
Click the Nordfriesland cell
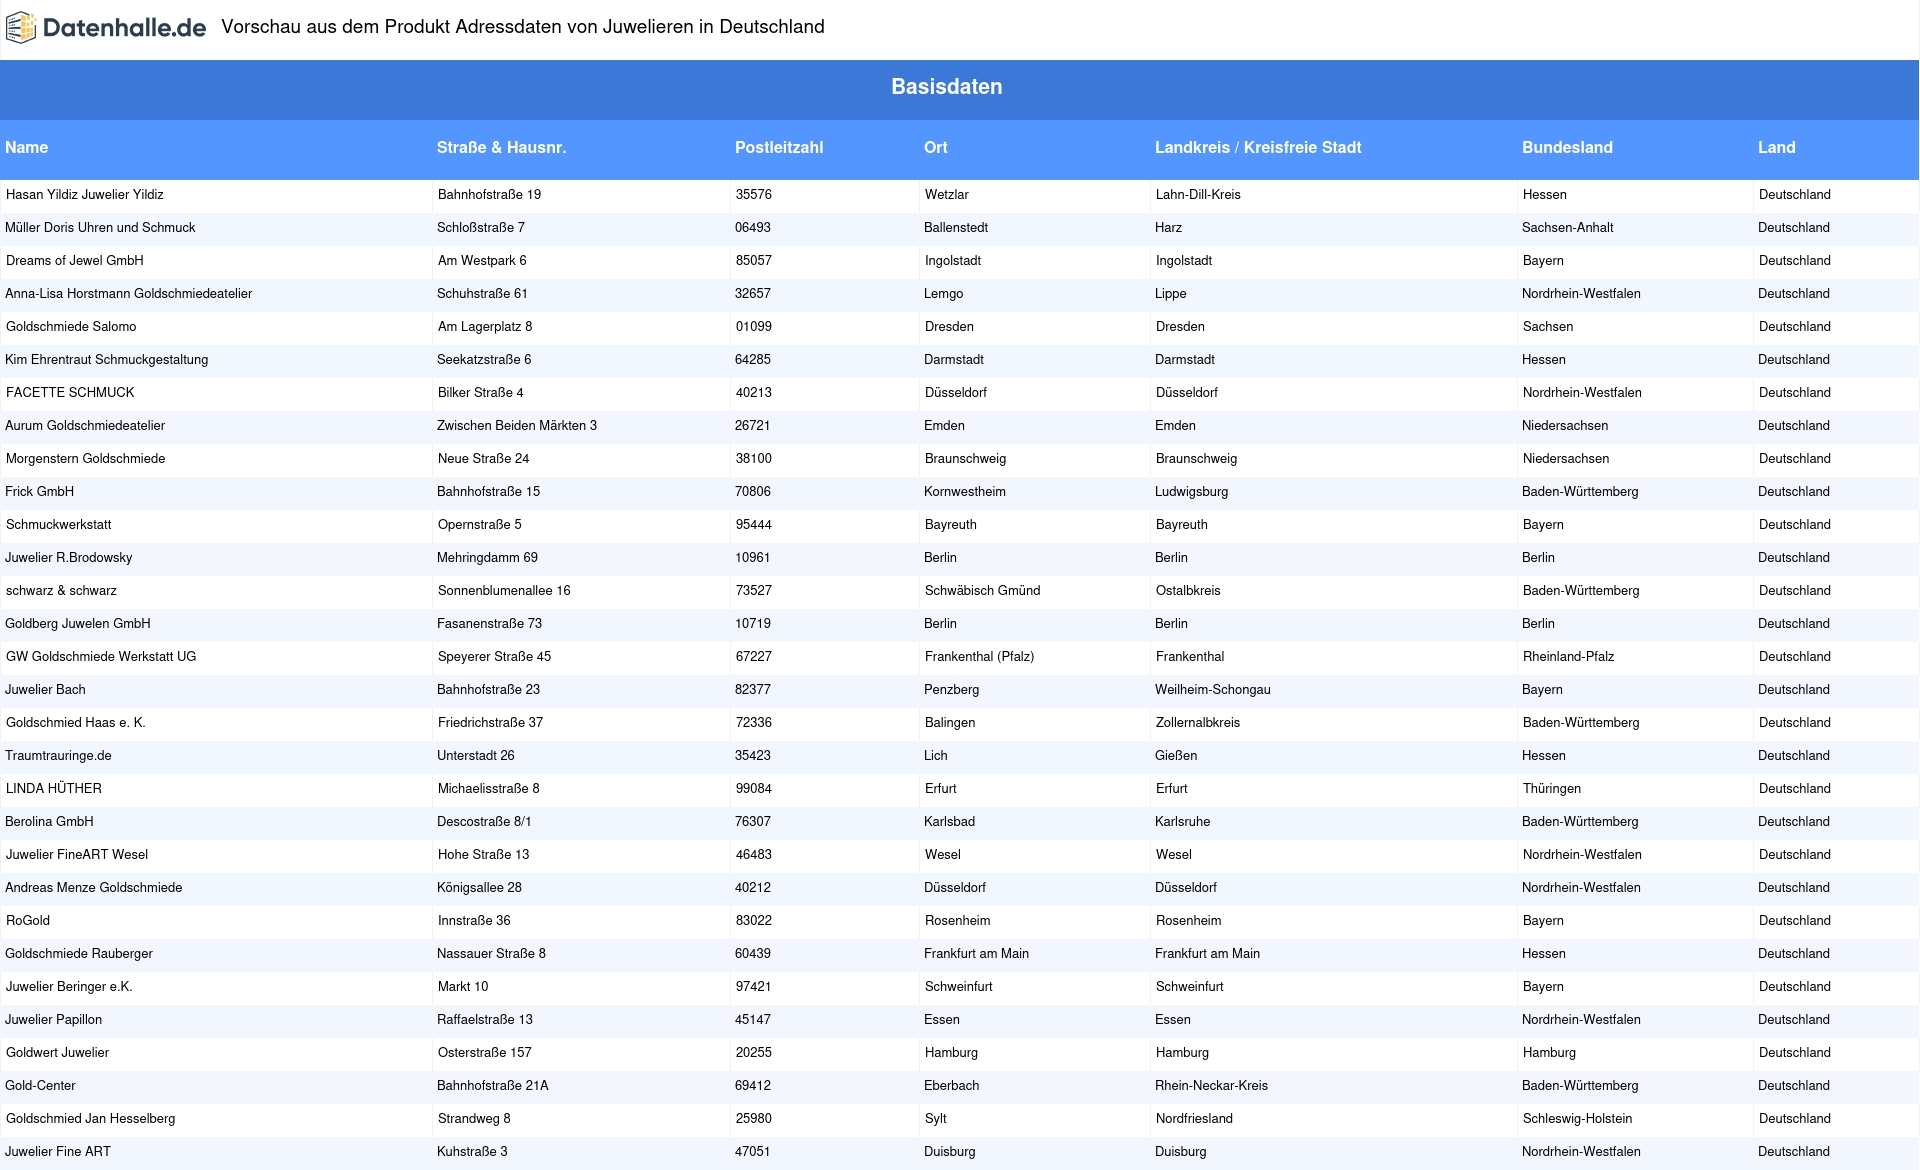(x=1194, y=1119)
